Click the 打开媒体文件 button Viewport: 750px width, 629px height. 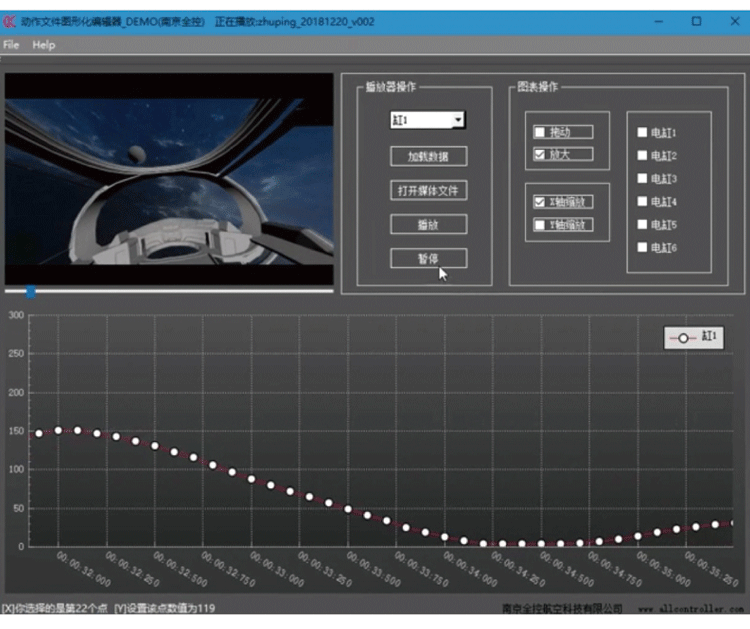click(x=428, y=190)
